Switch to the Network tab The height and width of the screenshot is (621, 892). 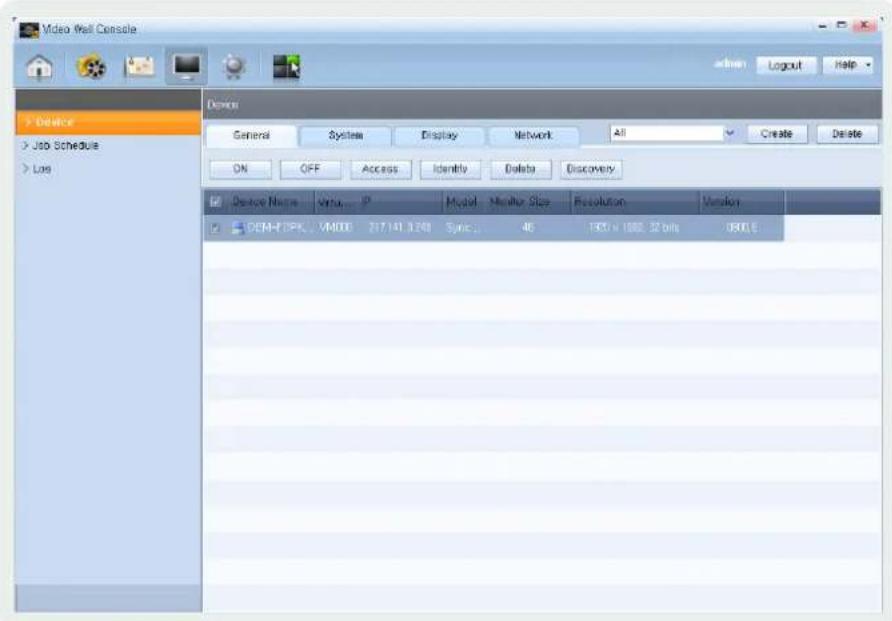pyautogui.click(x=533, y=135)
